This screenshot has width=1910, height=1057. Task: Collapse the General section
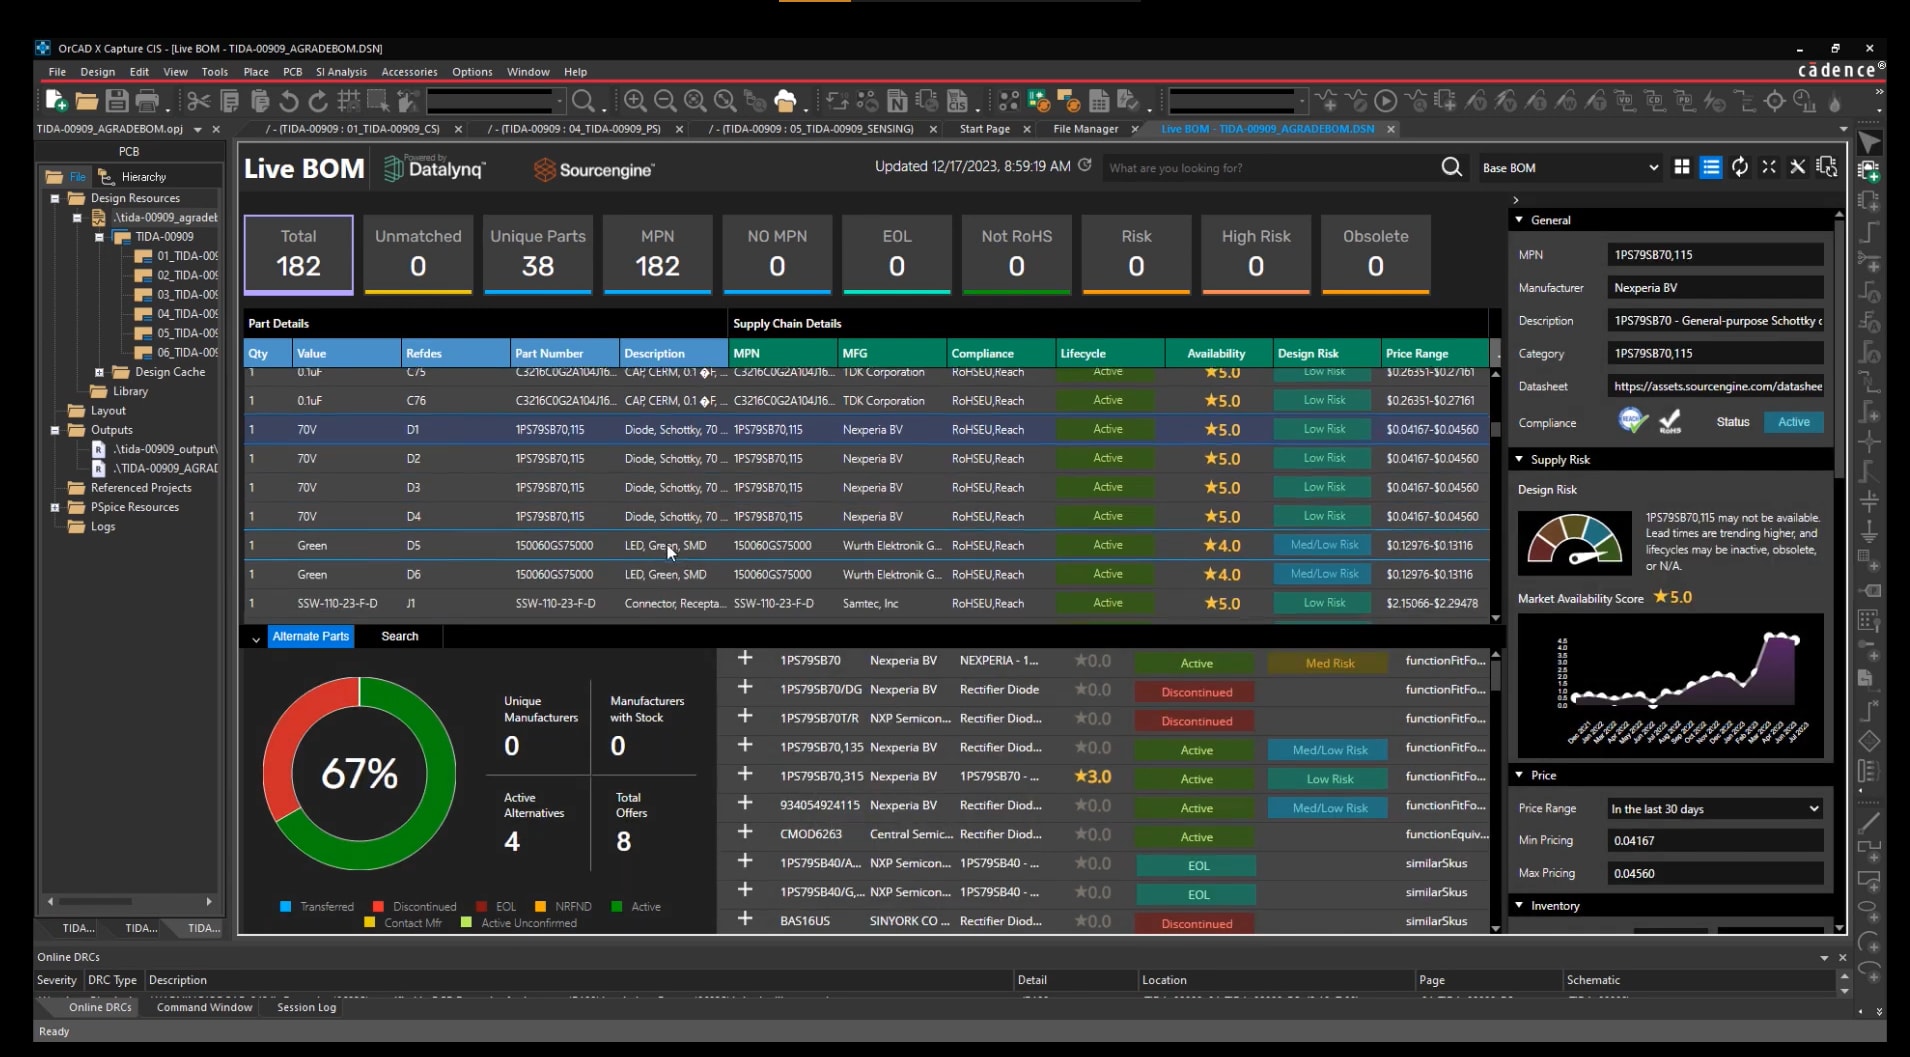click(1519, 220)
